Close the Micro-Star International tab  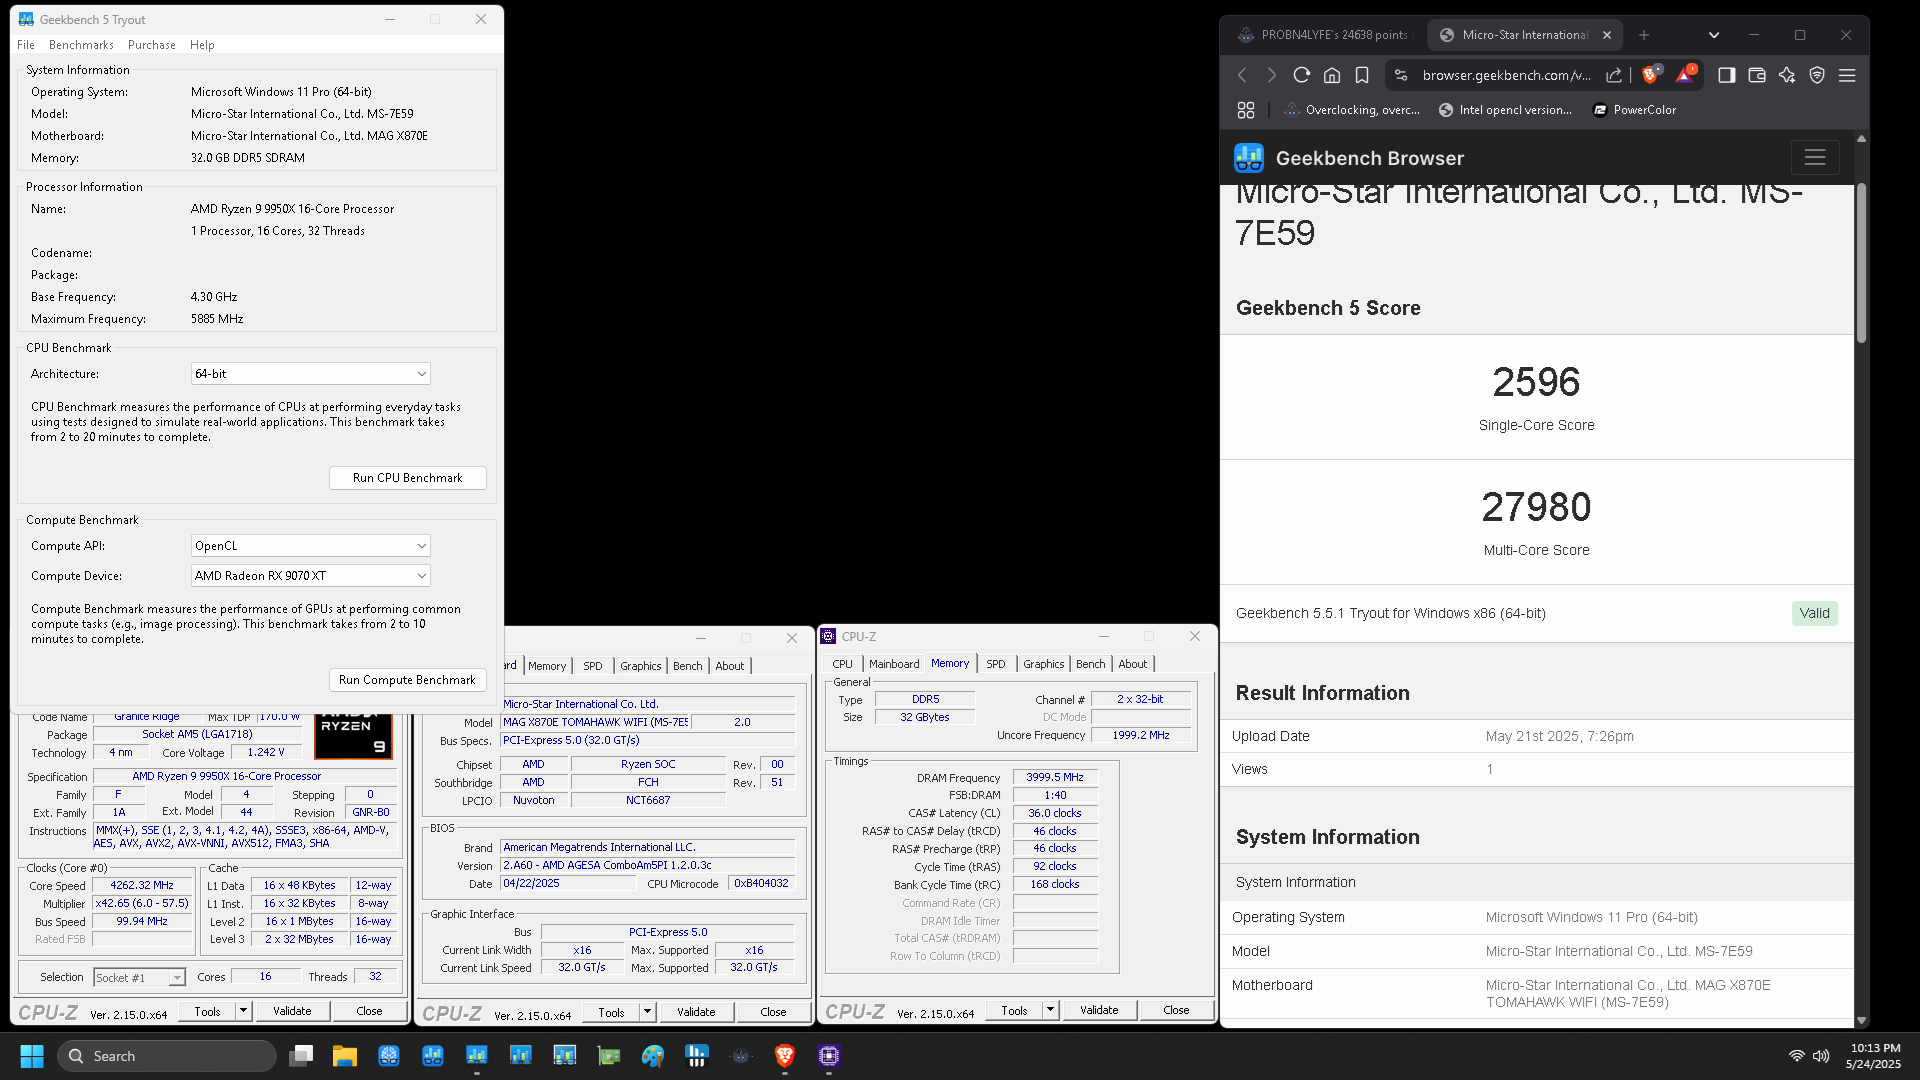point(1607,35)
